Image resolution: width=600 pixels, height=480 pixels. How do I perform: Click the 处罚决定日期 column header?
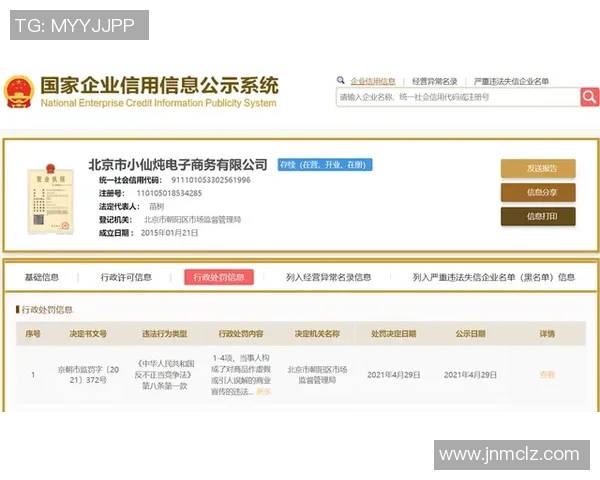[394, 334]
